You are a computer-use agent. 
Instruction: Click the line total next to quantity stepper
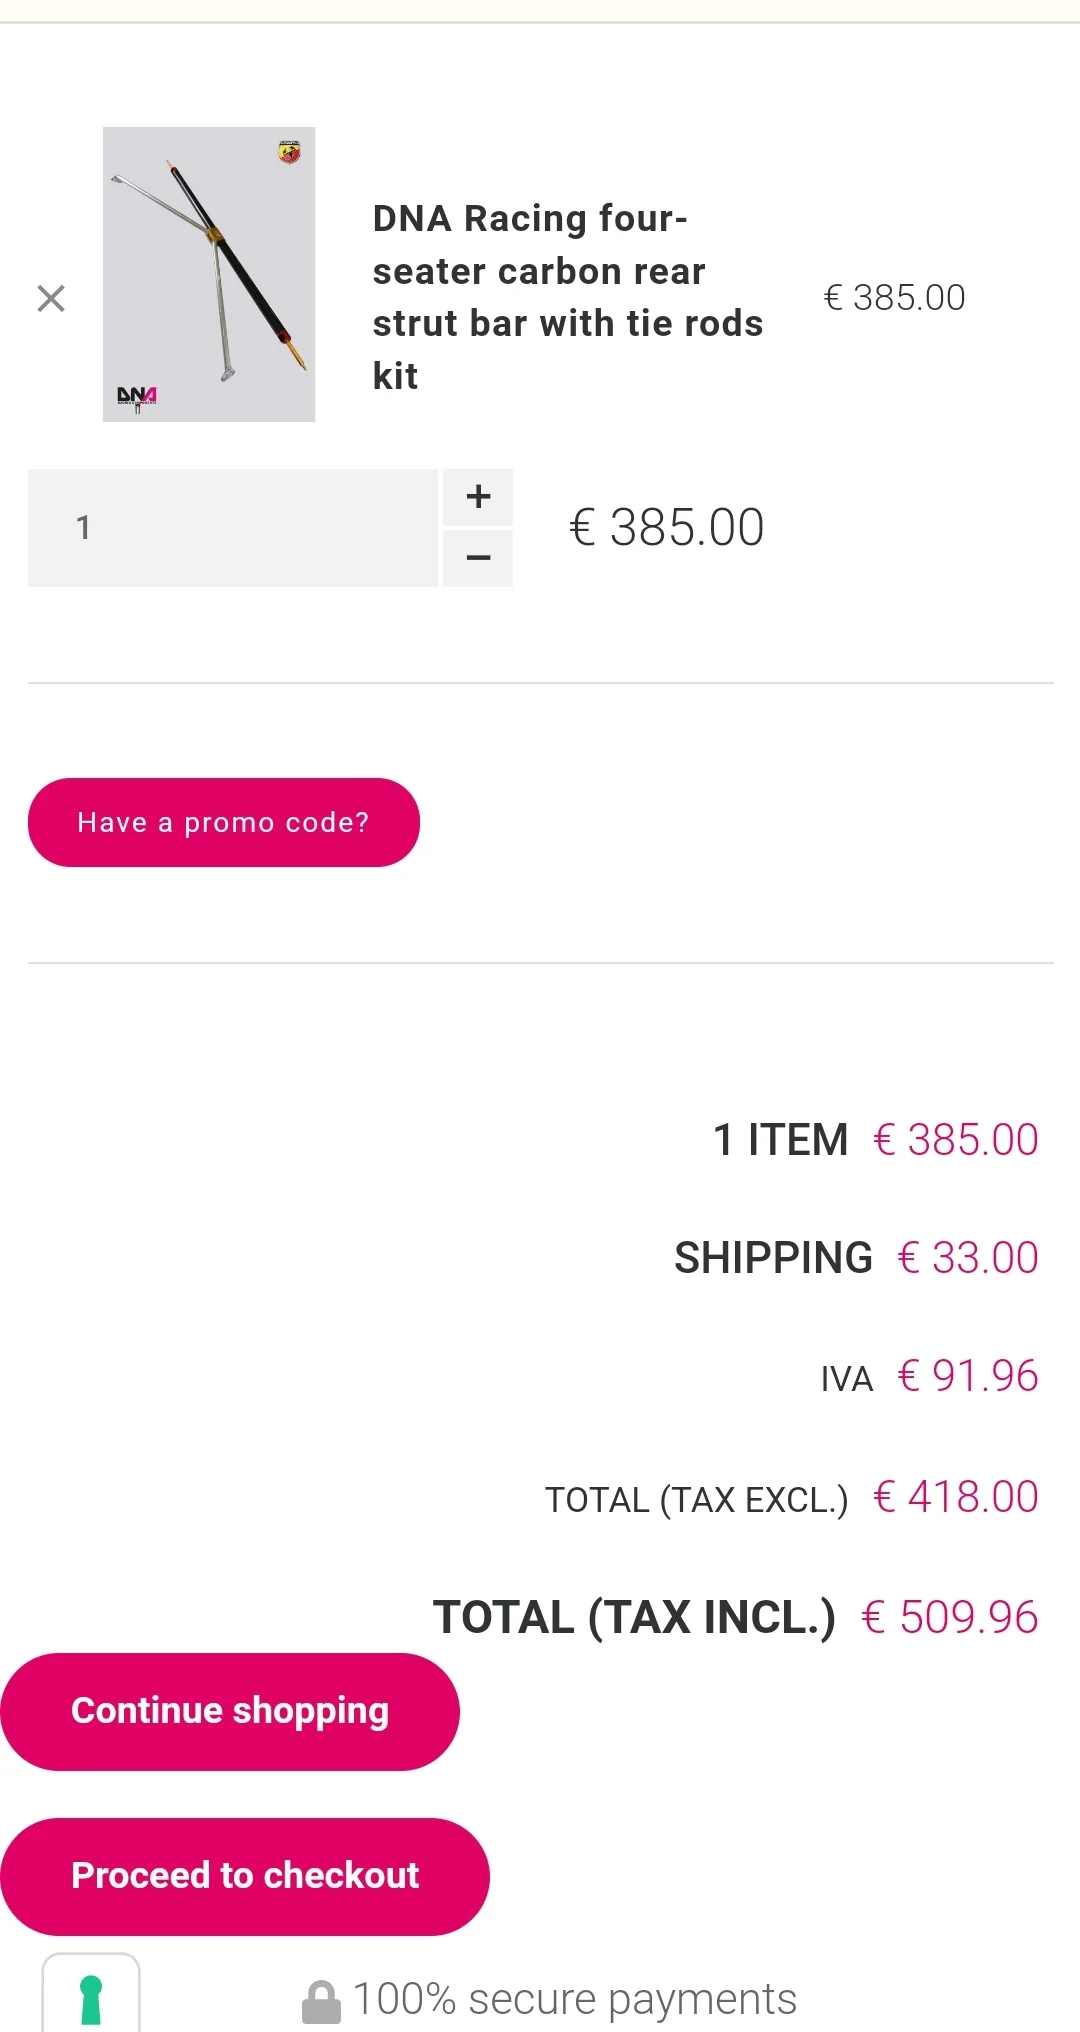click(667, 528)
